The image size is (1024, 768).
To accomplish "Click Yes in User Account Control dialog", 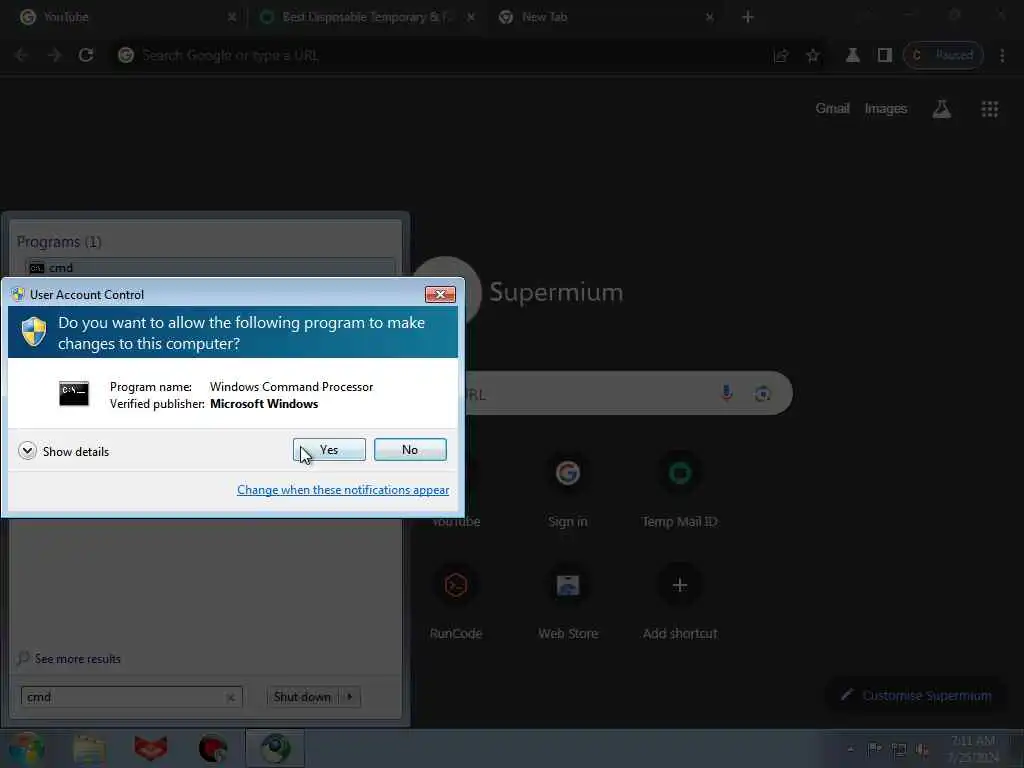I will coord(329,449).
